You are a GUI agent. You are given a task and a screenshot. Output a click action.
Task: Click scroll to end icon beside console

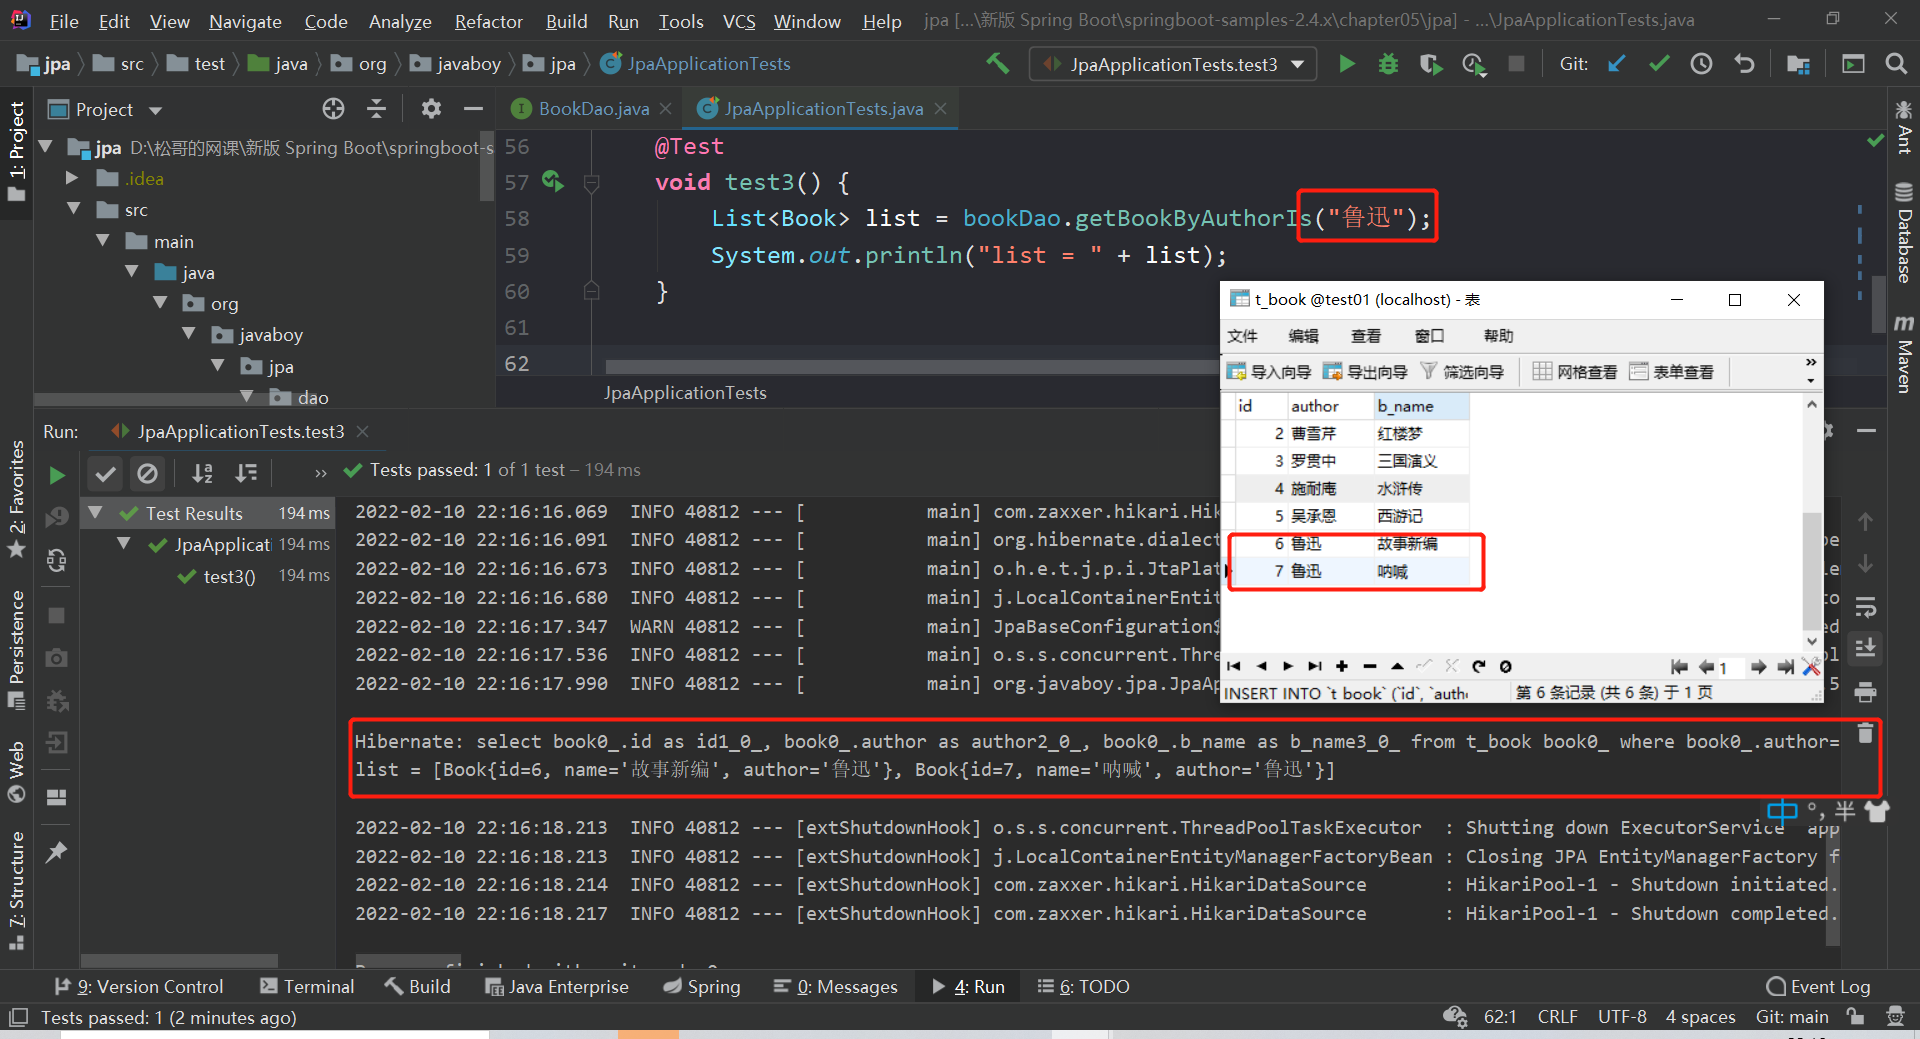coord(1865,649)
